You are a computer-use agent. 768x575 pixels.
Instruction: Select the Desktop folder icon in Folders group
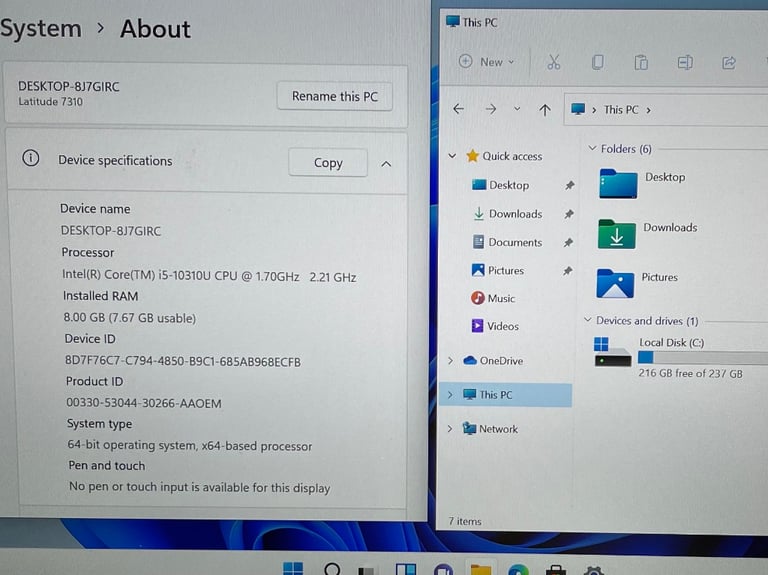click(618, 184)
